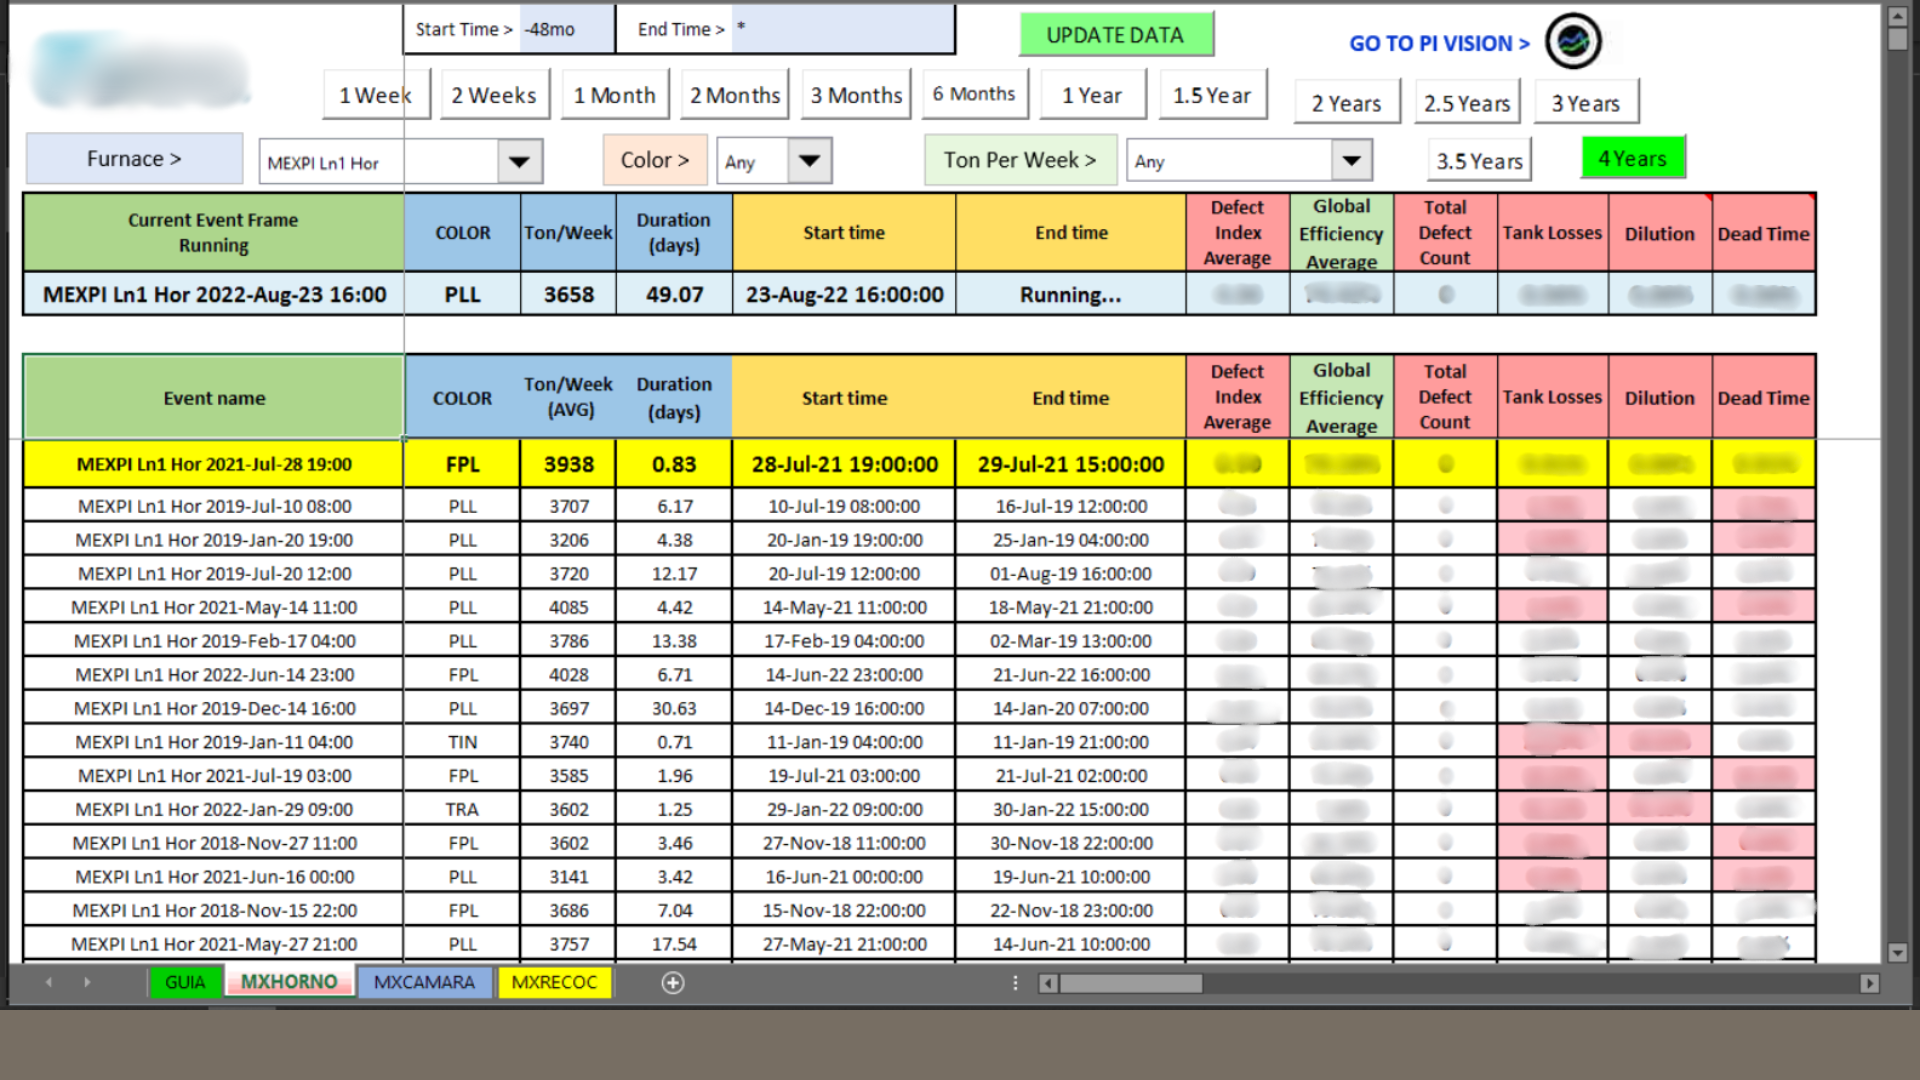Switch to the MXCAMARA sheet tab
Image resolution: width=1920 pixels, height=1080 pixels.
(x=424, y=982)
